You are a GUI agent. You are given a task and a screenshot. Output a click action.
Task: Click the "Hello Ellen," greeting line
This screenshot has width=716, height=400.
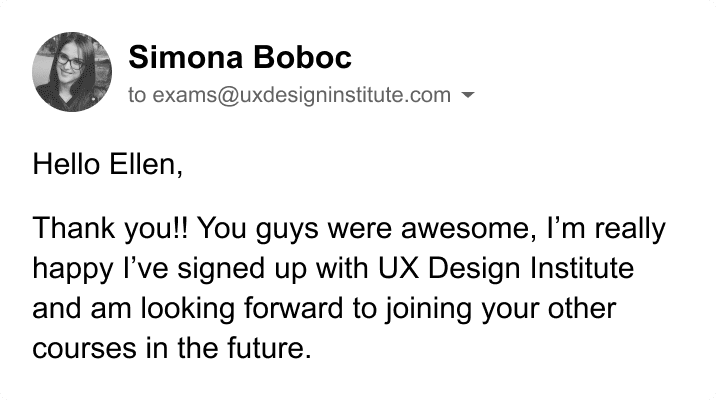point(108,163)
